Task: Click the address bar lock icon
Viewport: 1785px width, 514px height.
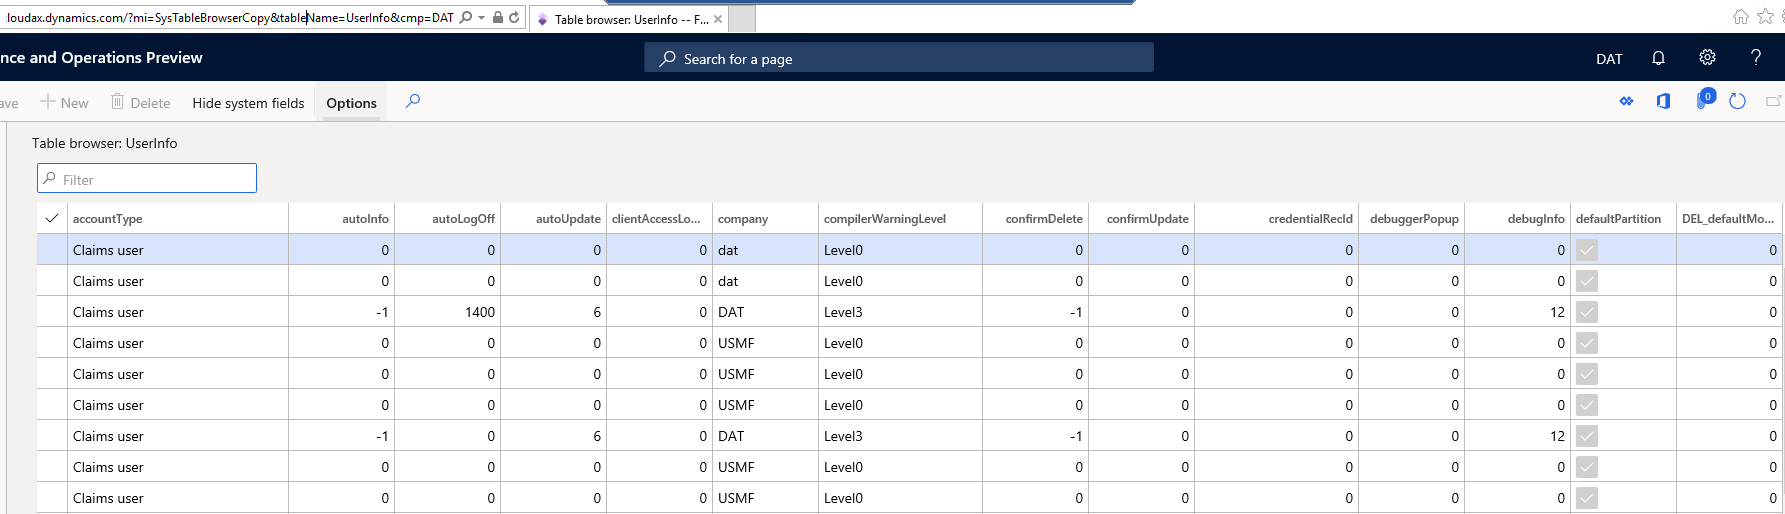Action: coord(497,17)
